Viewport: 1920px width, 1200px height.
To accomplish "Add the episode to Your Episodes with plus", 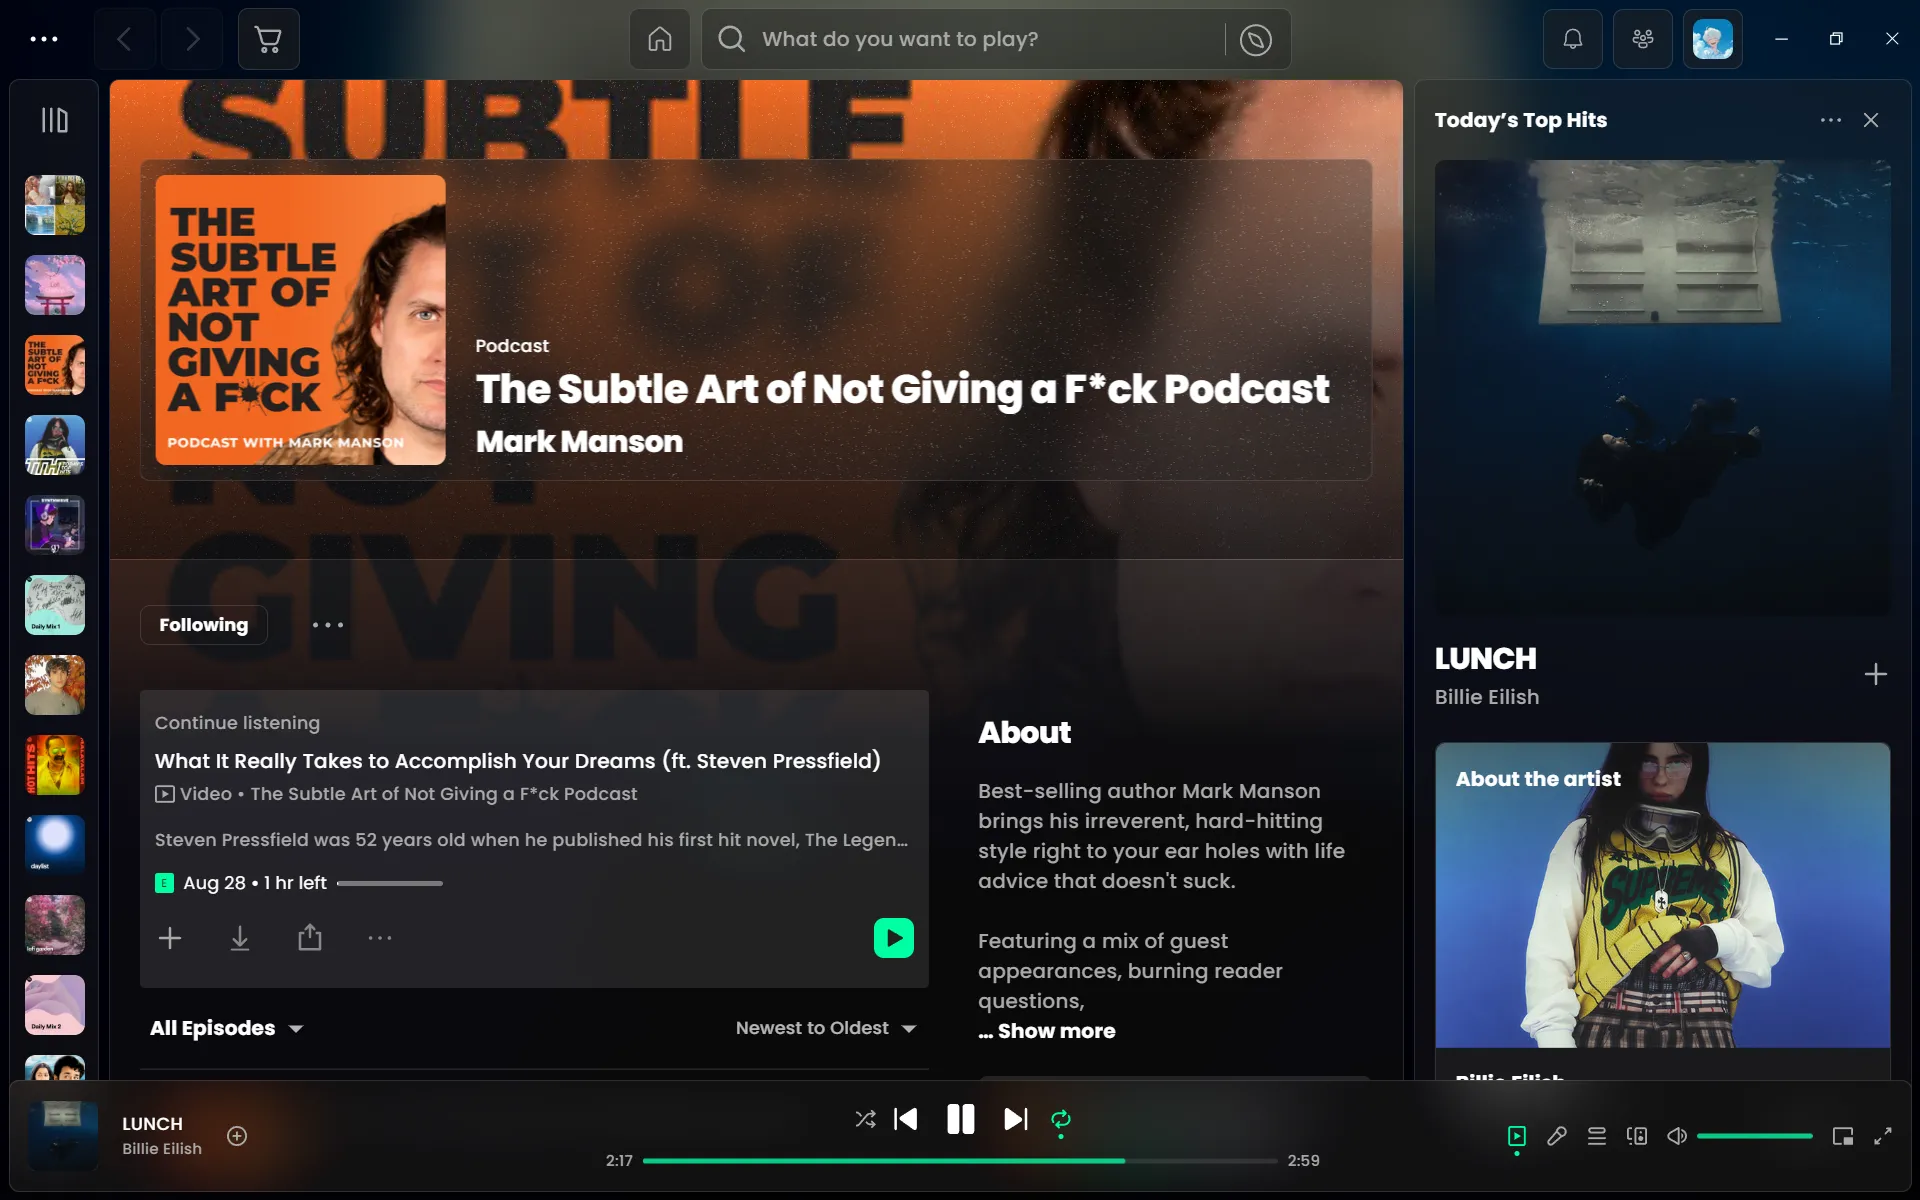I will (x=170, y=938).
